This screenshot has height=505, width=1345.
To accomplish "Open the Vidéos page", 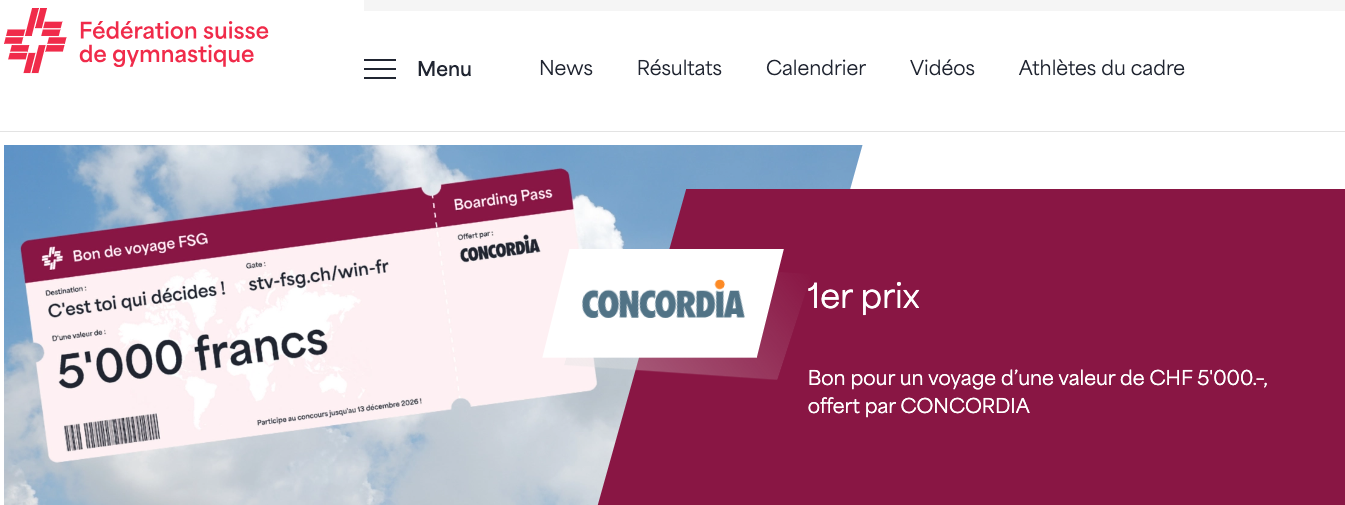I will click(x=942, y=68).
